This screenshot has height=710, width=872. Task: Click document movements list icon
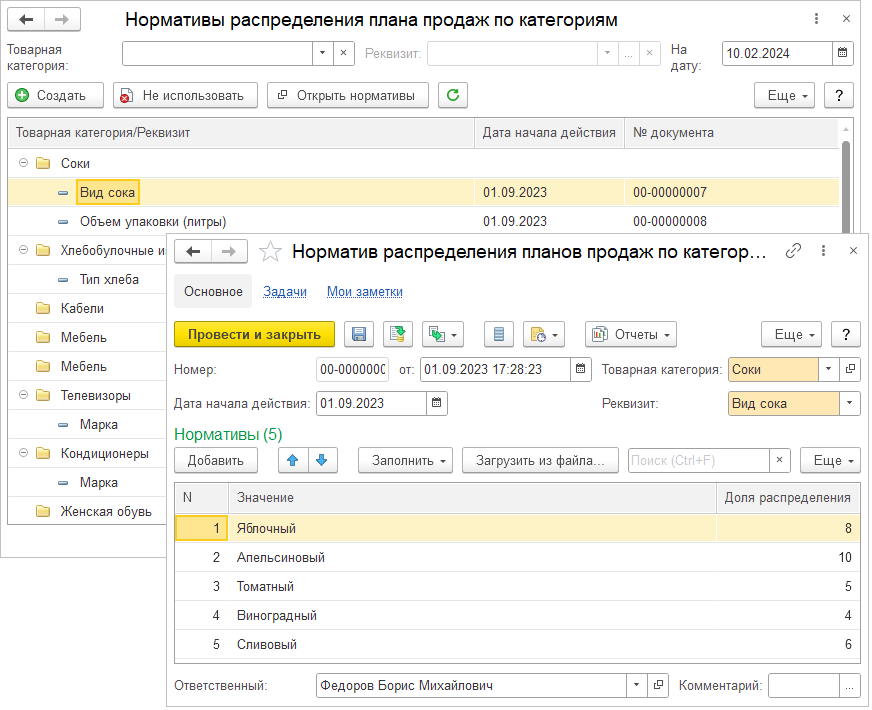(499, 334)
